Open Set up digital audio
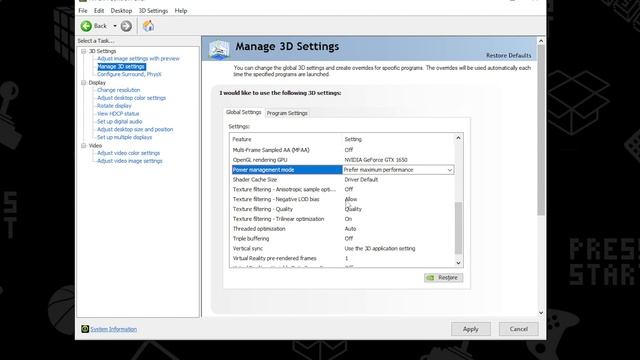This screenshot has width=640, height=360. point(120,122)
